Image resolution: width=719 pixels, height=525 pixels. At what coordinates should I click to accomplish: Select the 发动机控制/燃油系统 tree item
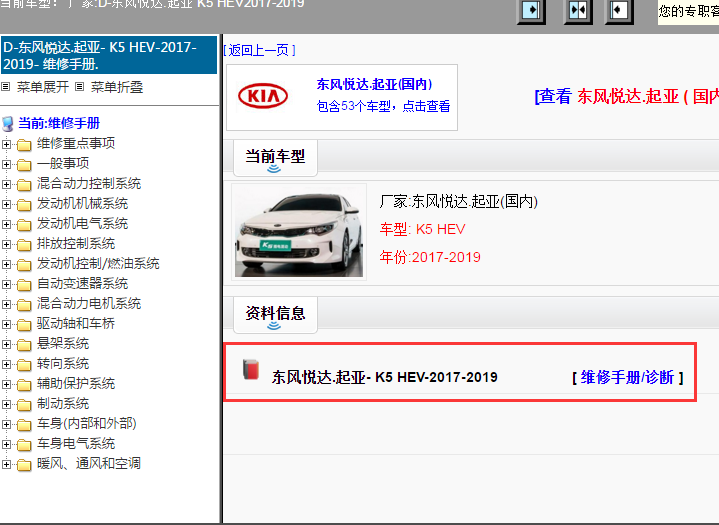pyautogui.click(x=98, y=264)
